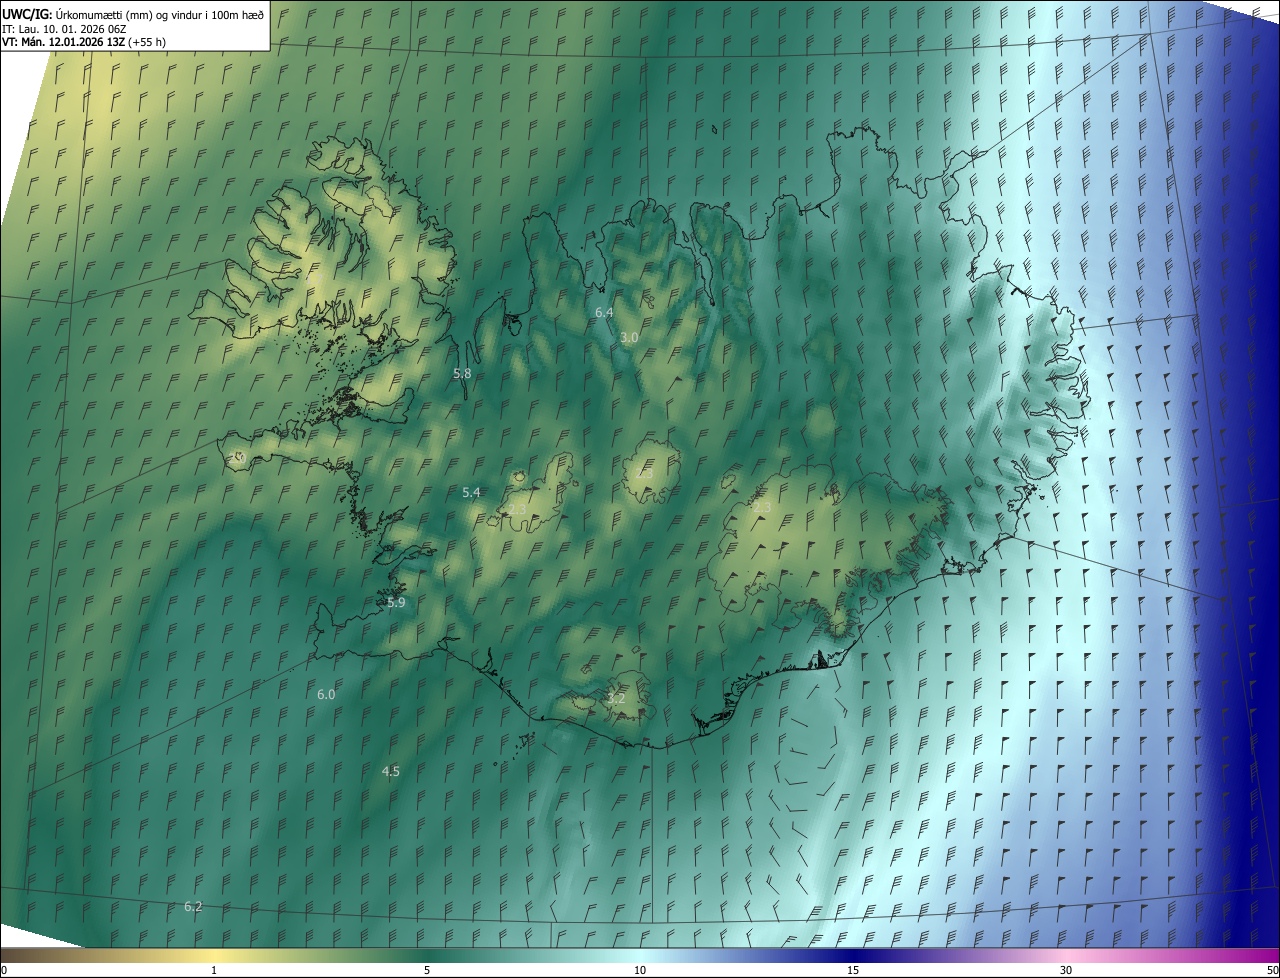Click the 5.8 value on the map

(x=462, y=373)
